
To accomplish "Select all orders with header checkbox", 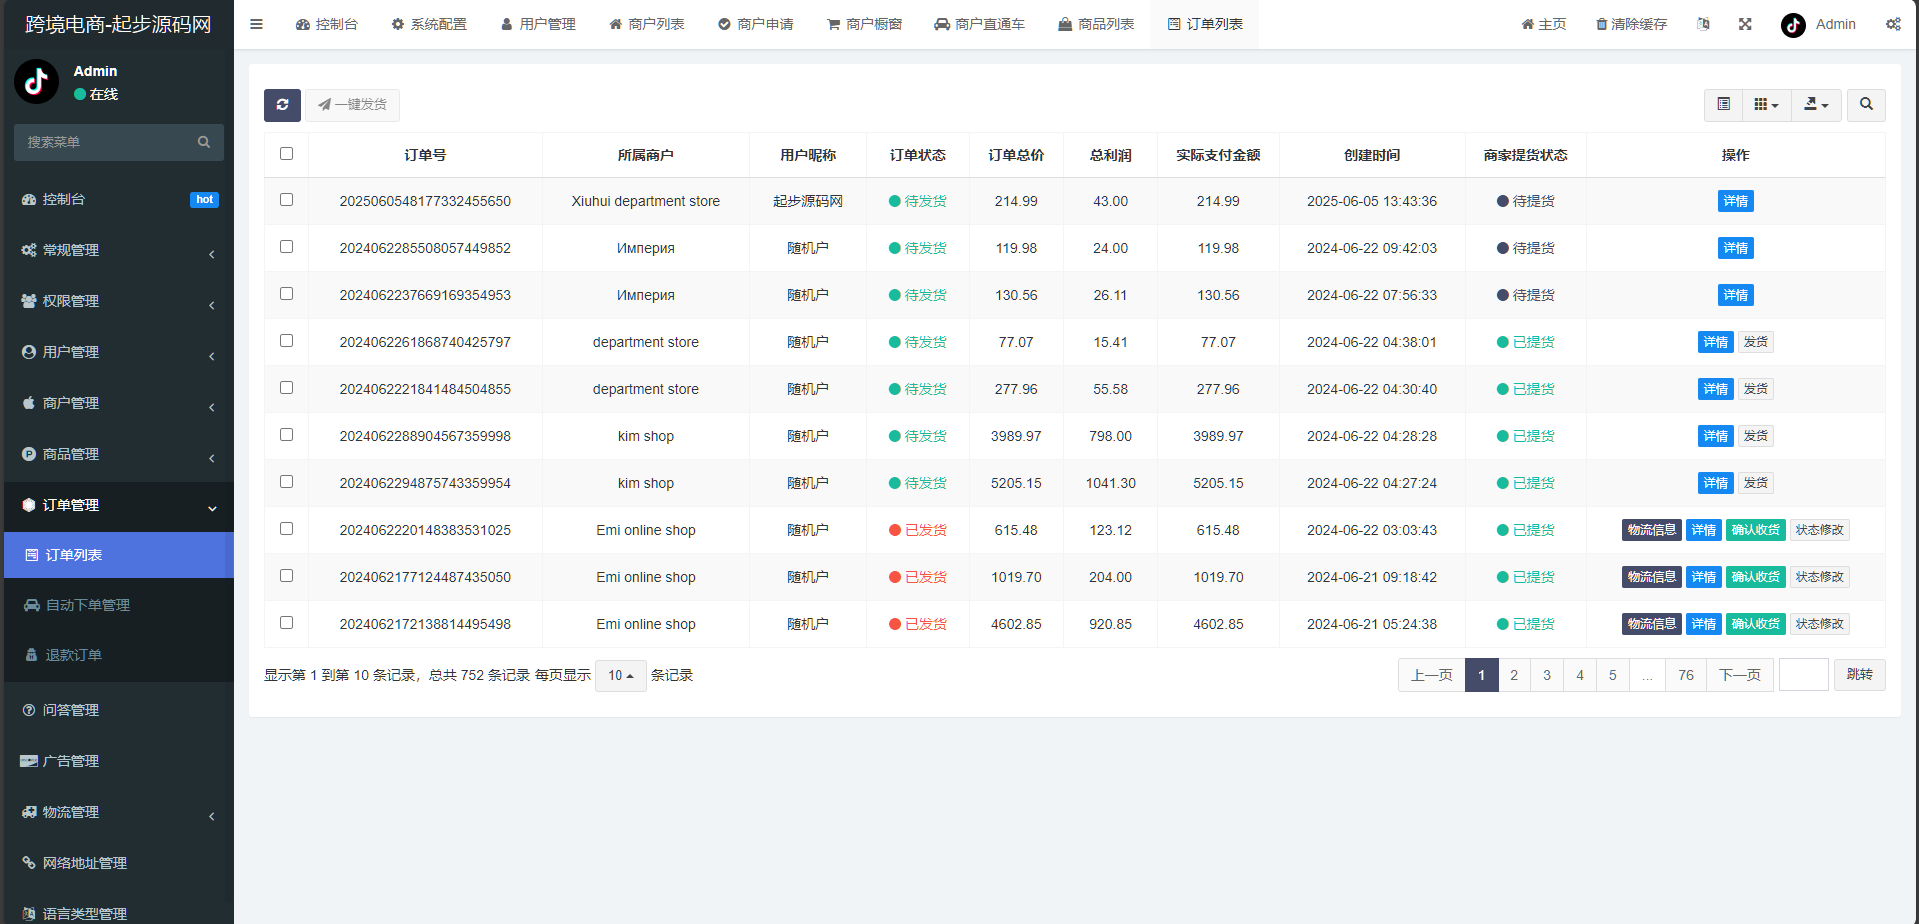I will click(x=286, y=154).
